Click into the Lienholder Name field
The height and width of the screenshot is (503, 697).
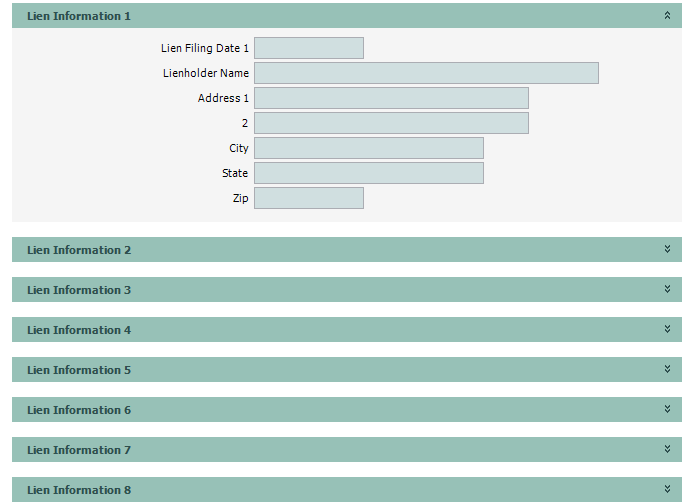tap(426, 73)
